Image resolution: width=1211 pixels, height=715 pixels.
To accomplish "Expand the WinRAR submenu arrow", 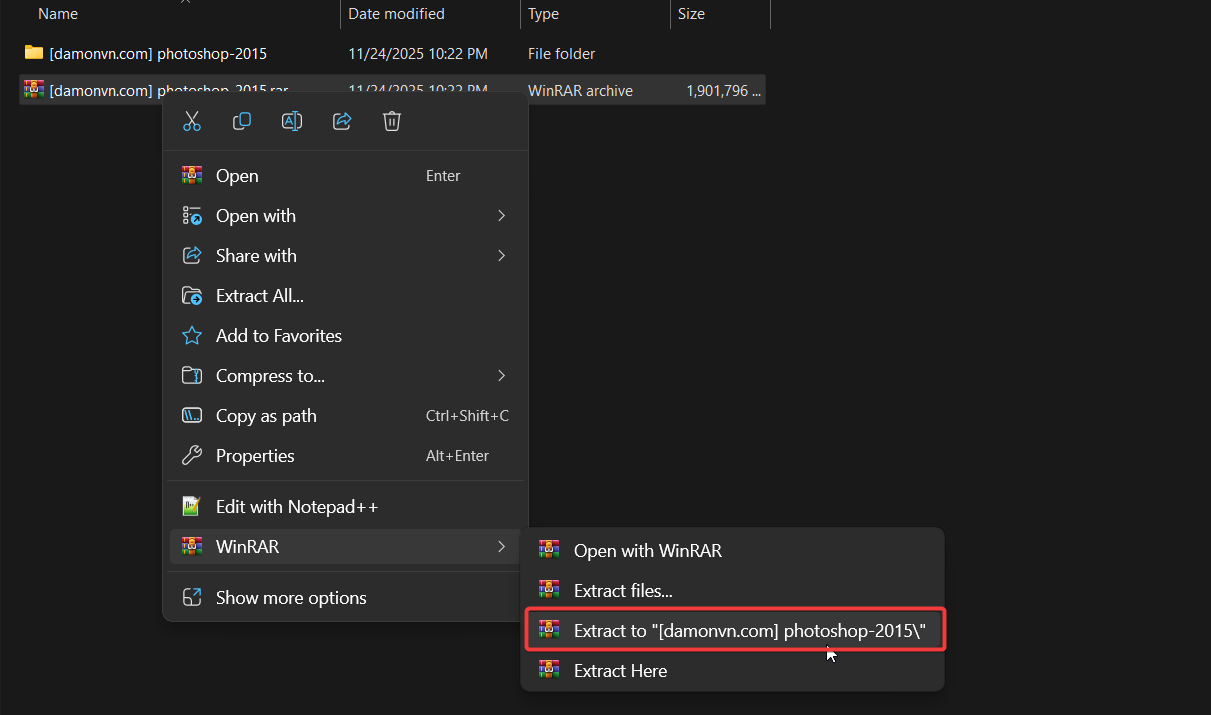I will (x=502, y=546).
